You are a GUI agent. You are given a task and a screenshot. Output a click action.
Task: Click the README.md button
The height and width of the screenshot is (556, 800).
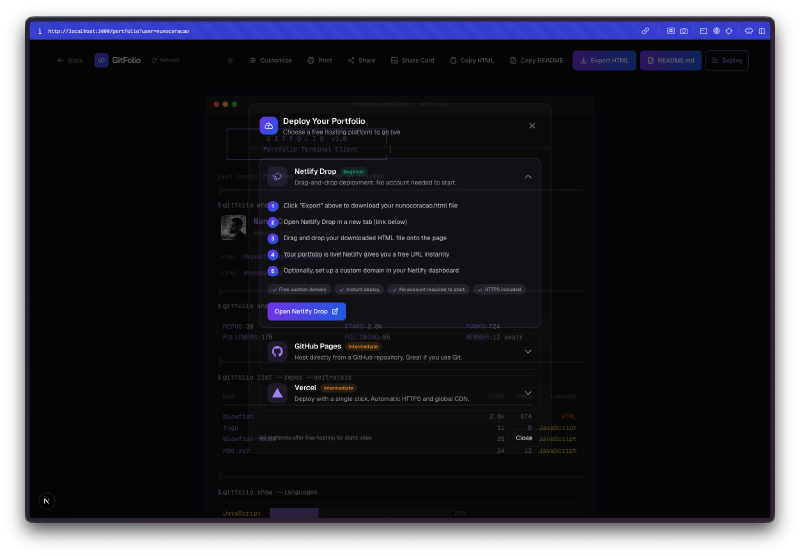click(670, 60)
